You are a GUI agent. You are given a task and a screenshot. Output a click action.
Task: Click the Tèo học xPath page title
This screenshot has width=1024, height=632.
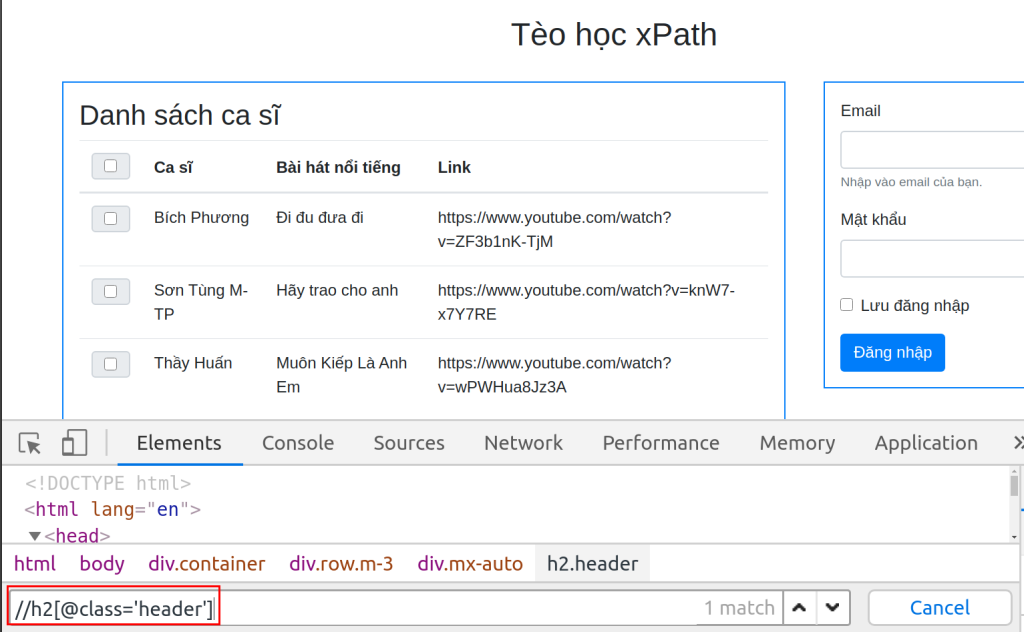(x=613, y=35)
